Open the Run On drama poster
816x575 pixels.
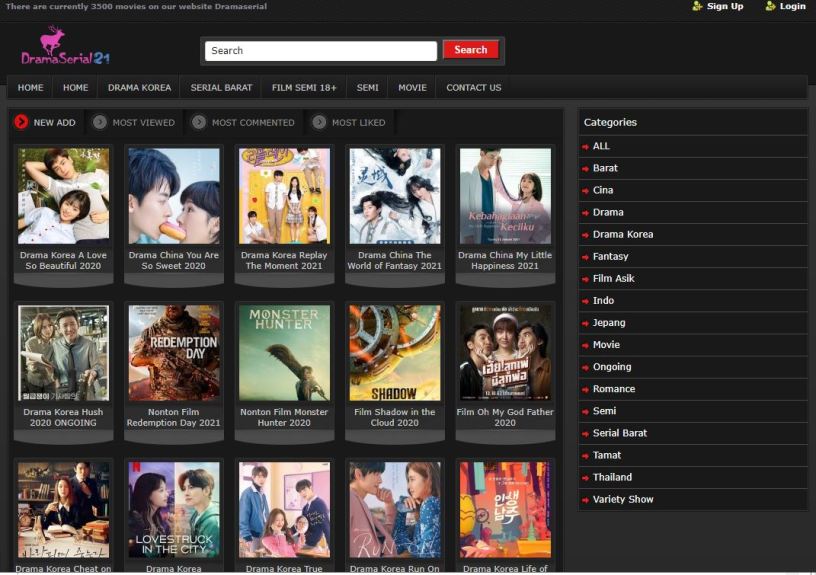[x=394, y=510]
